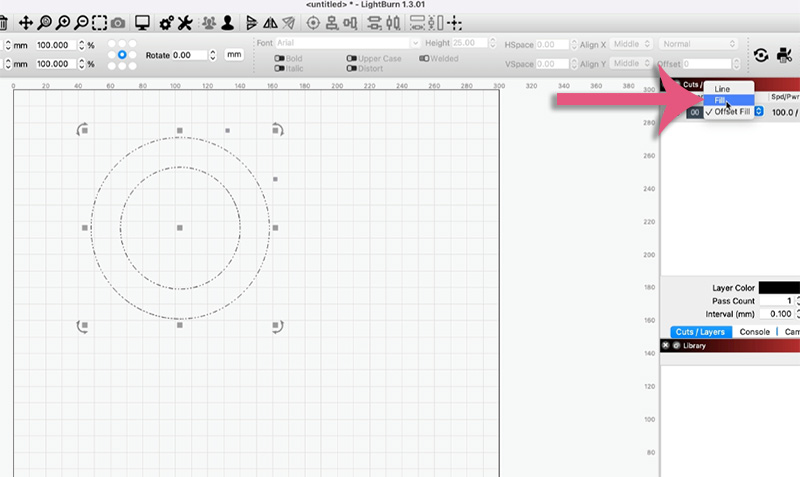
Task: Switch to the Console tab
Action: [755, 332]
